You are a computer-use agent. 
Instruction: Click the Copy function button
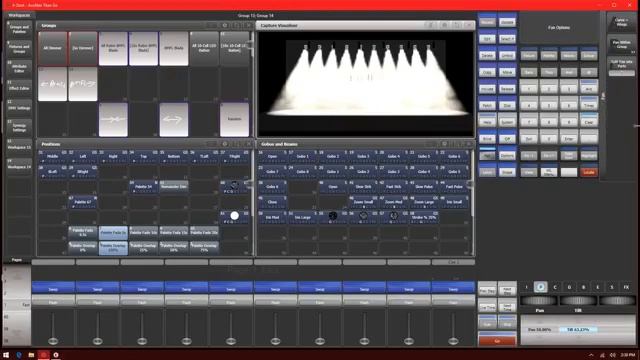click(487, 72)
